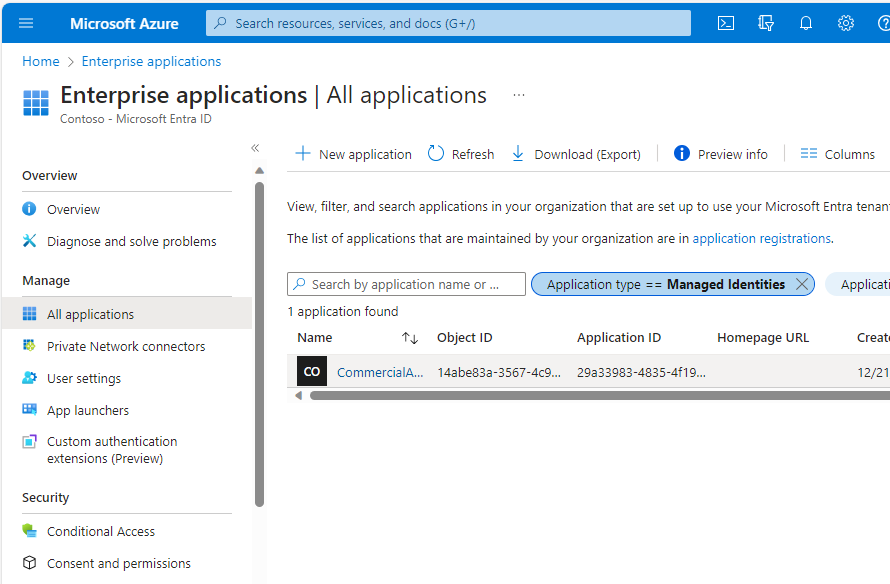Click the Enterprise applications grid icon

click(x=35, y=103)
